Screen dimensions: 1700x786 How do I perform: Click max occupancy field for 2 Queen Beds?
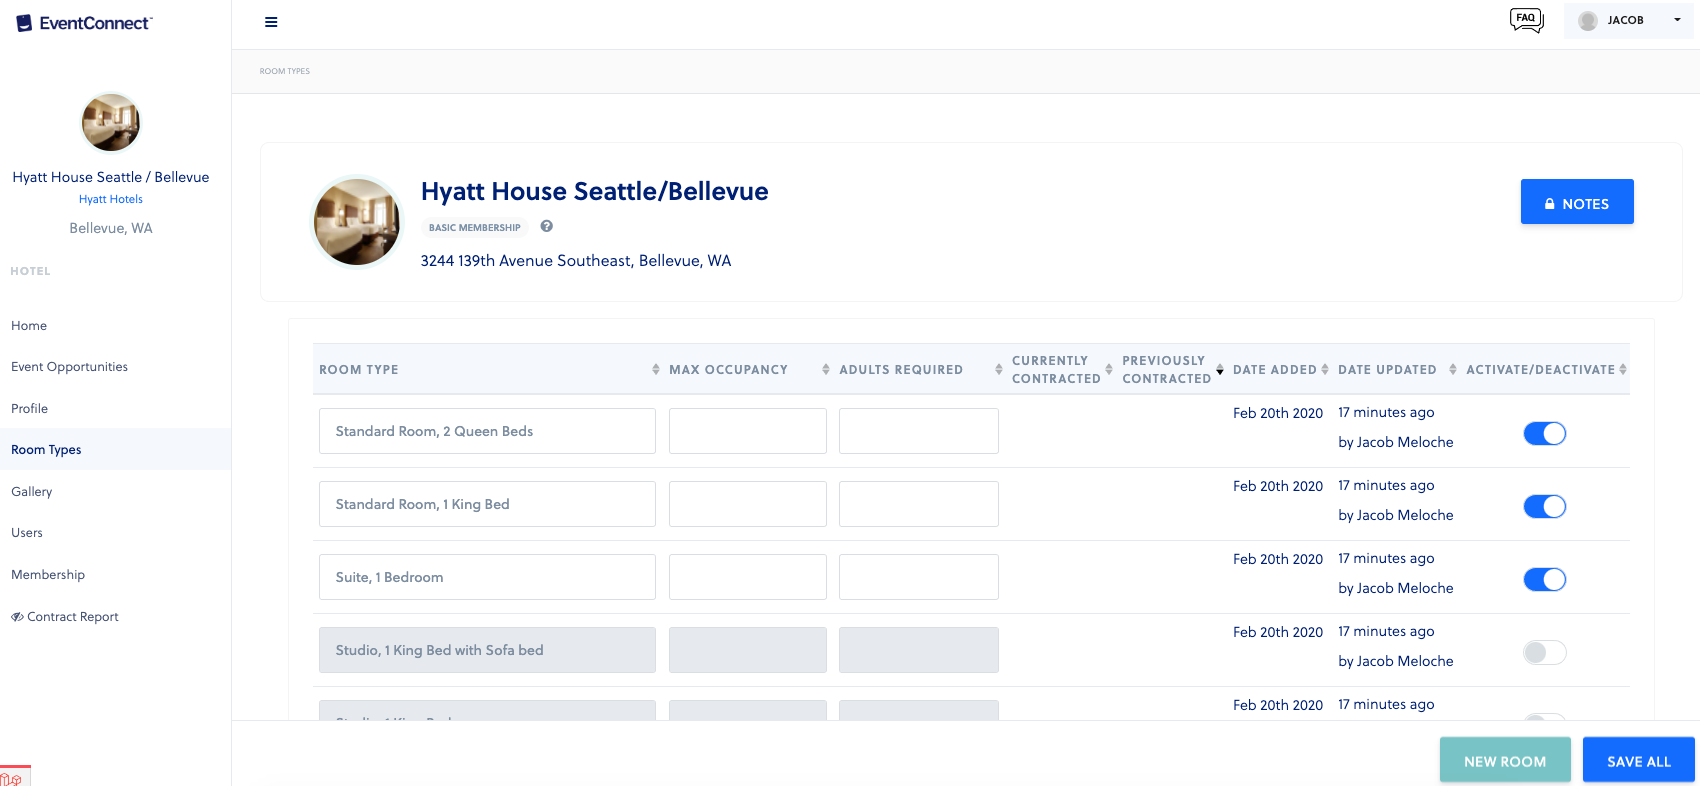748,431
